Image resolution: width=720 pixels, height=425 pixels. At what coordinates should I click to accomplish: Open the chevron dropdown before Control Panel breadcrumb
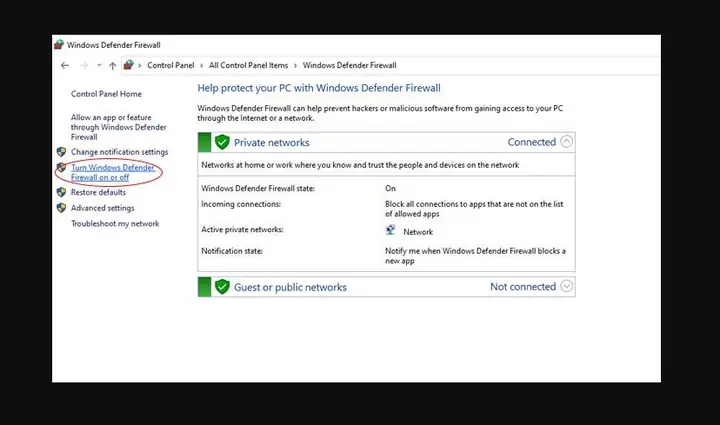pos(140,66)
